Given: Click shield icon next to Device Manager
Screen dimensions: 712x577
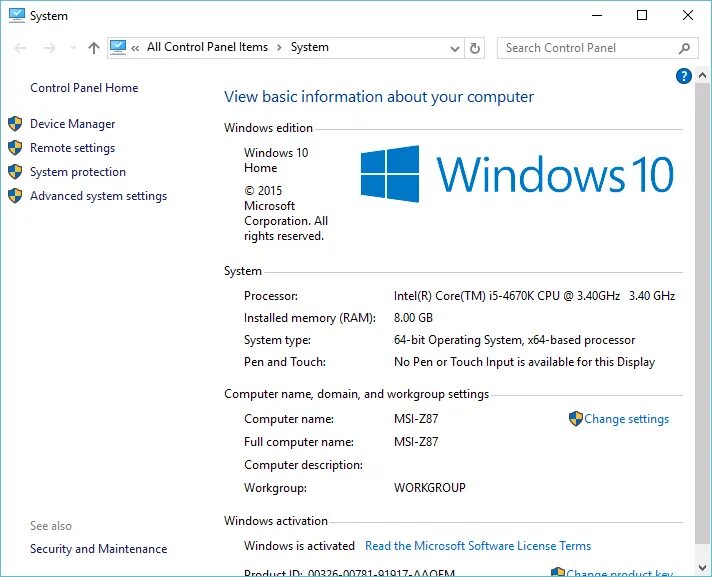Looking at the screenshot, I should click(15, 123).
